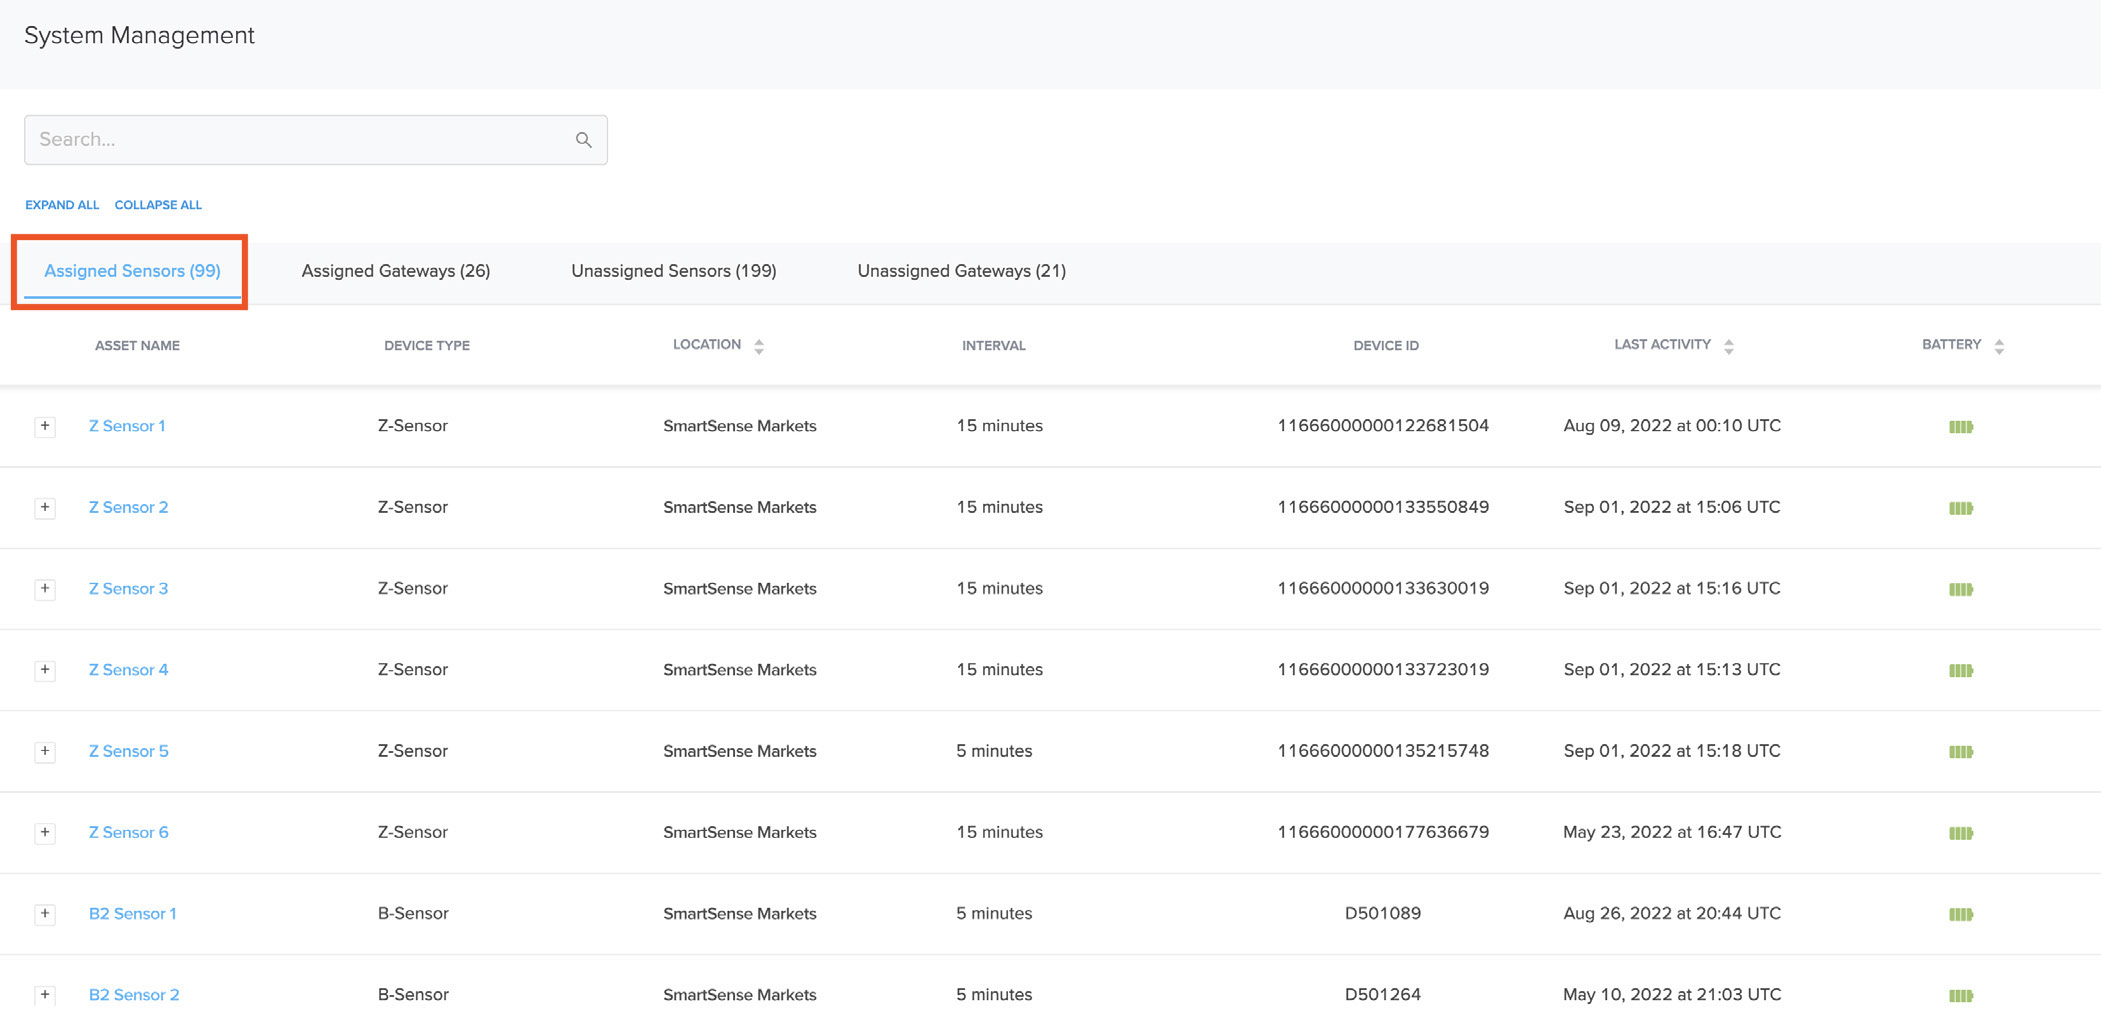Screen dimensions: 2101x1028
Task: Open the Z Sensor 1 asset link
Action: (x=127, y=426)
